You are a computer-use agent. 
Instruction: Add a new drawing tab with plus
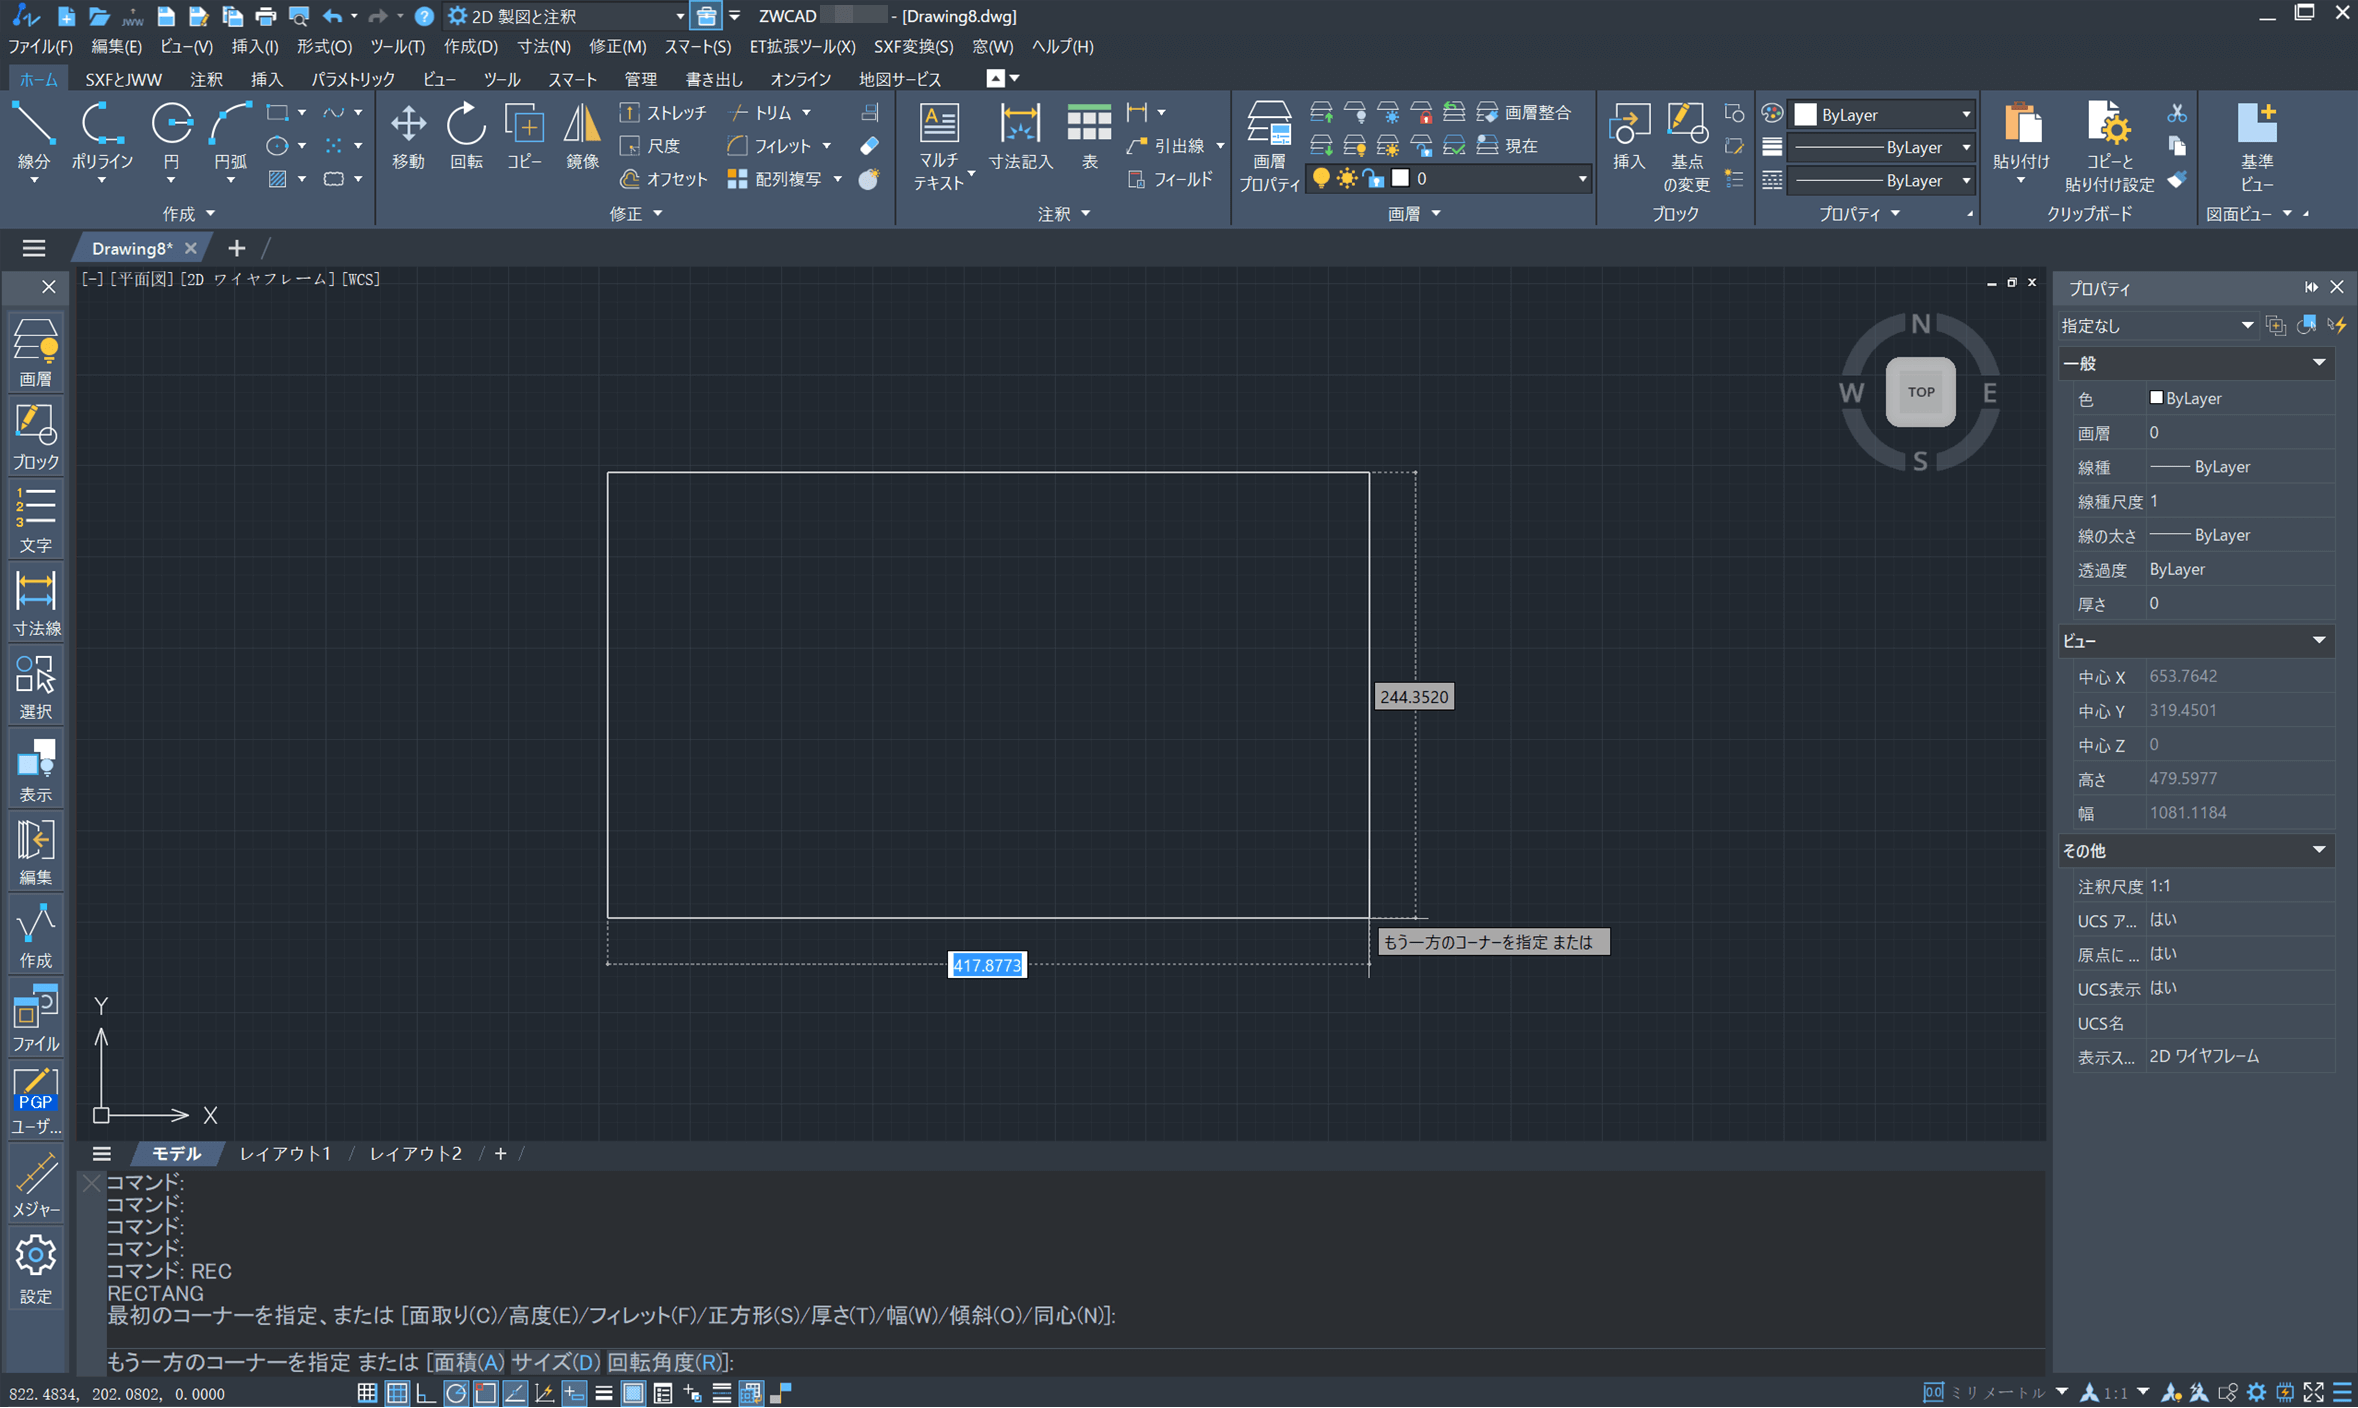(236, 248)
